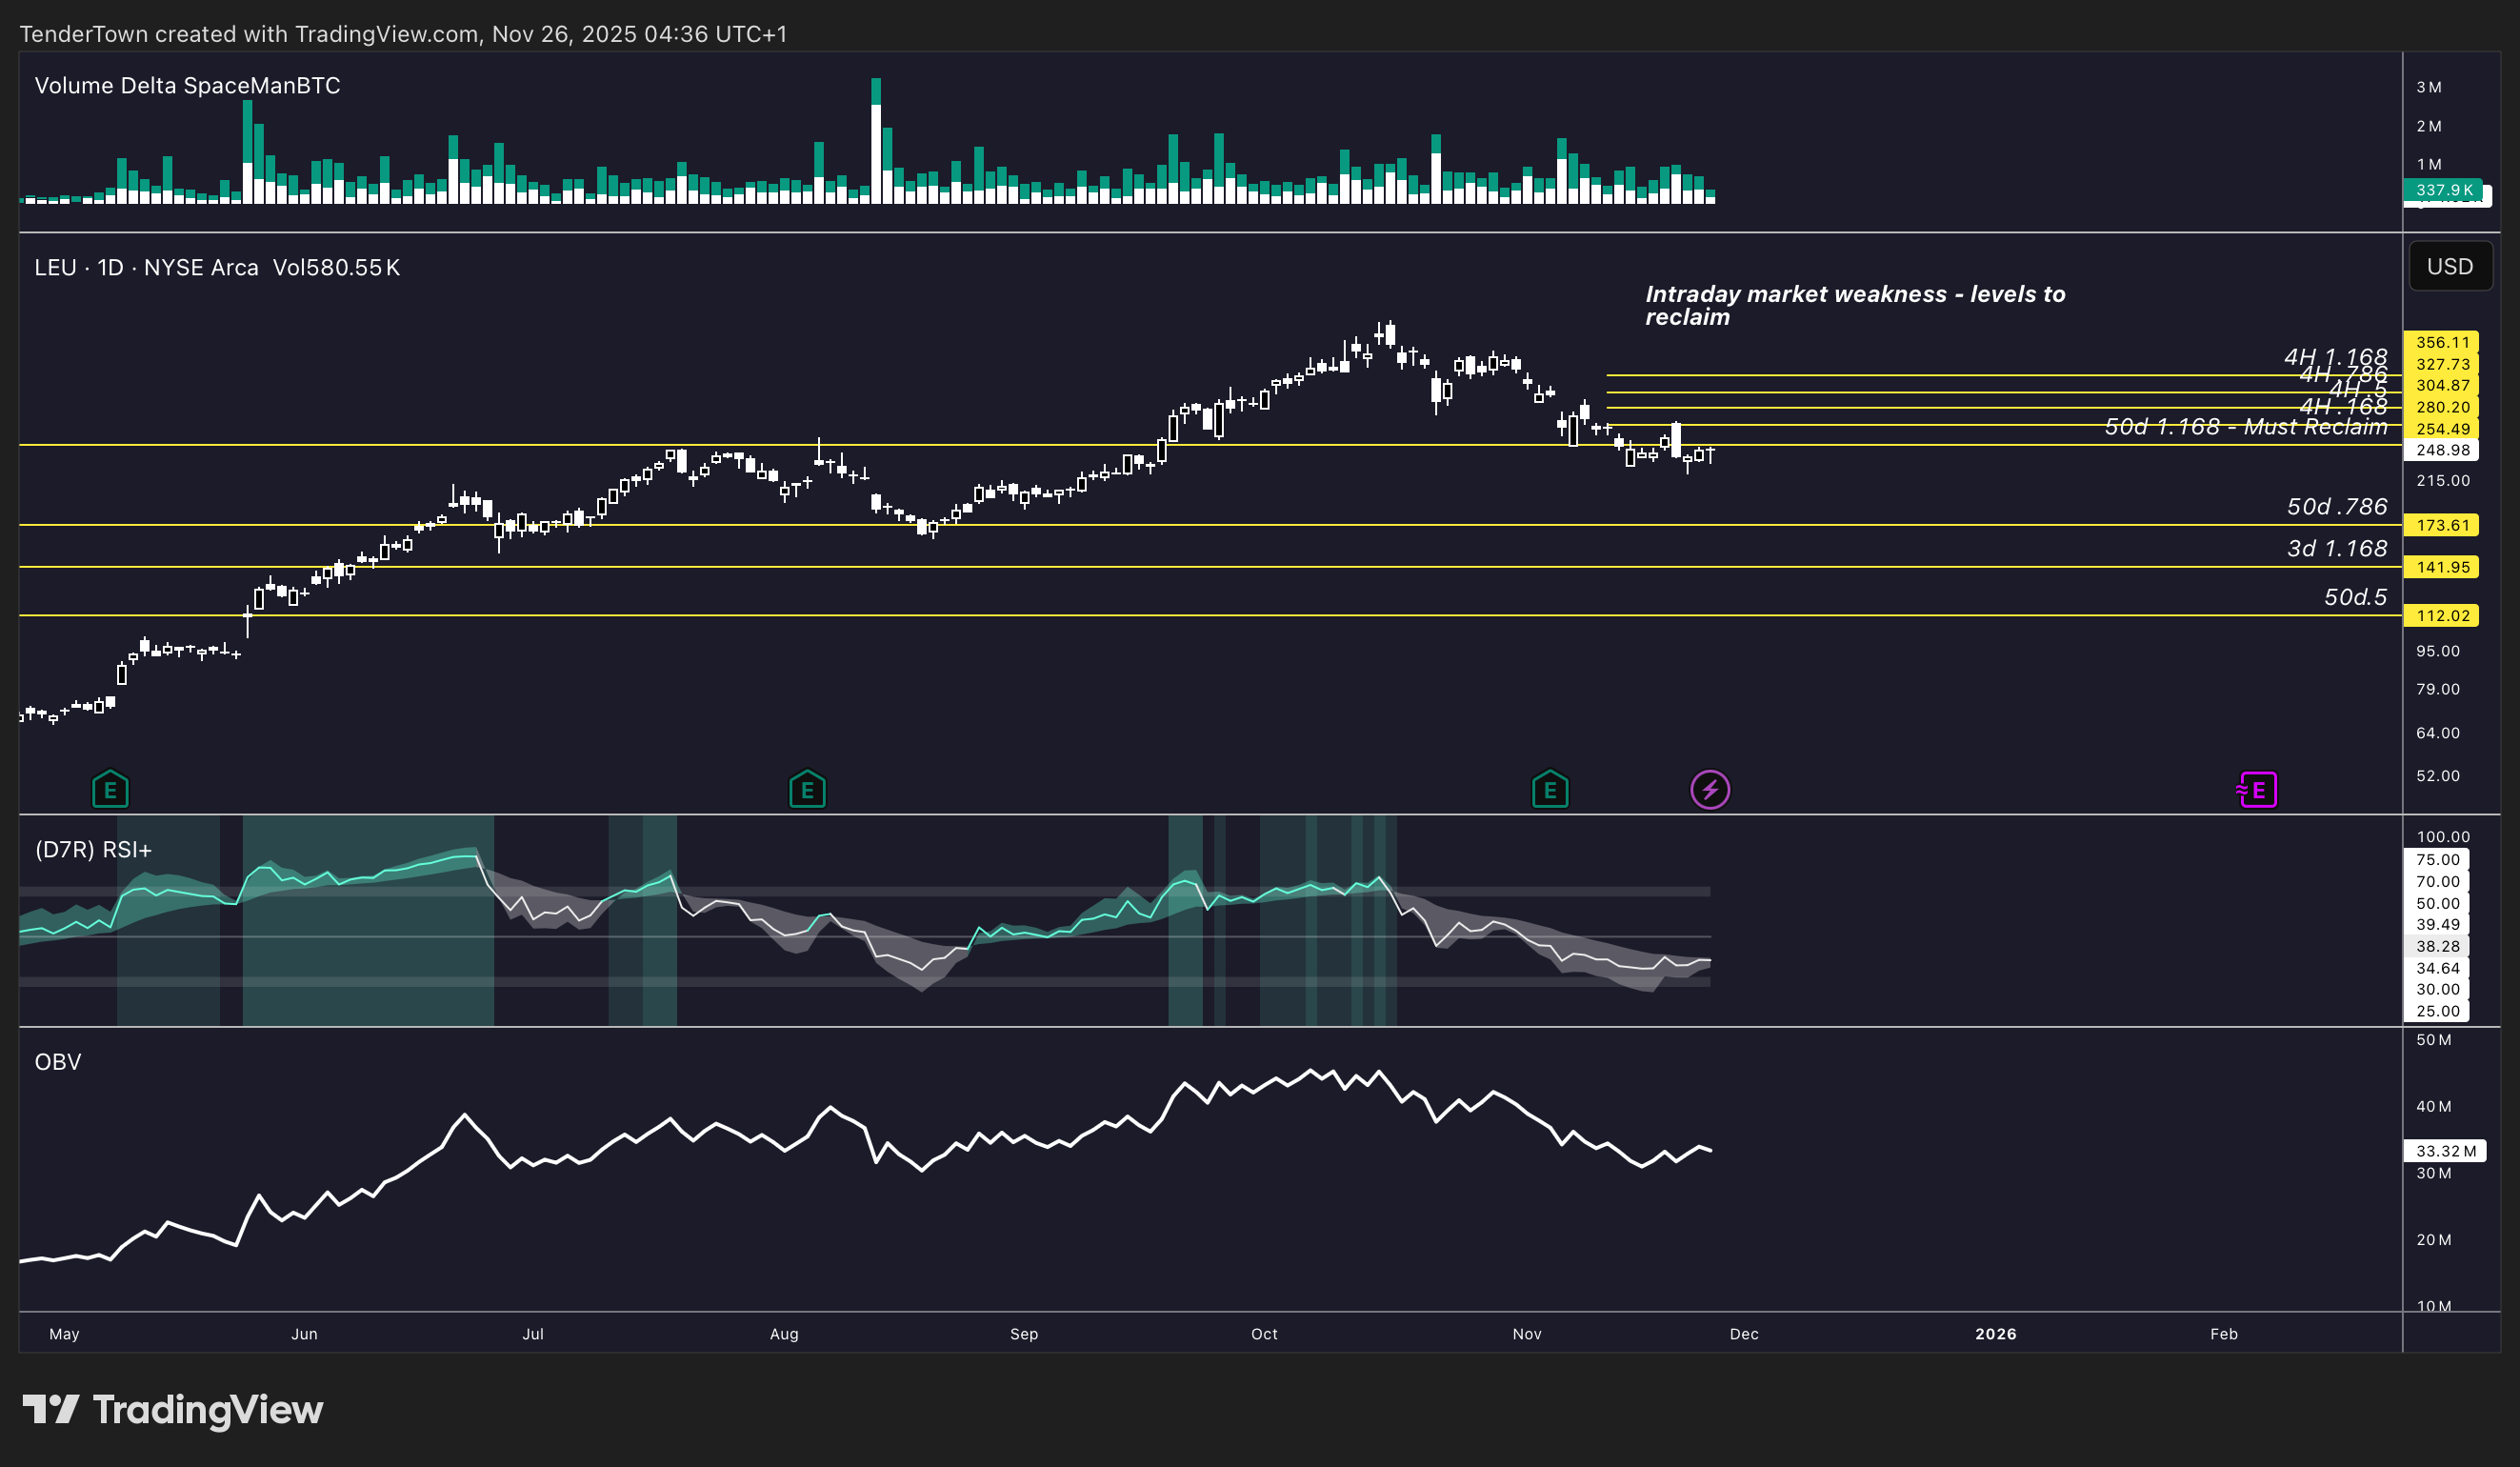Click the OBV indicator label
The height and width of the screenshot is (1467, 2520).
coord(58,1062)
